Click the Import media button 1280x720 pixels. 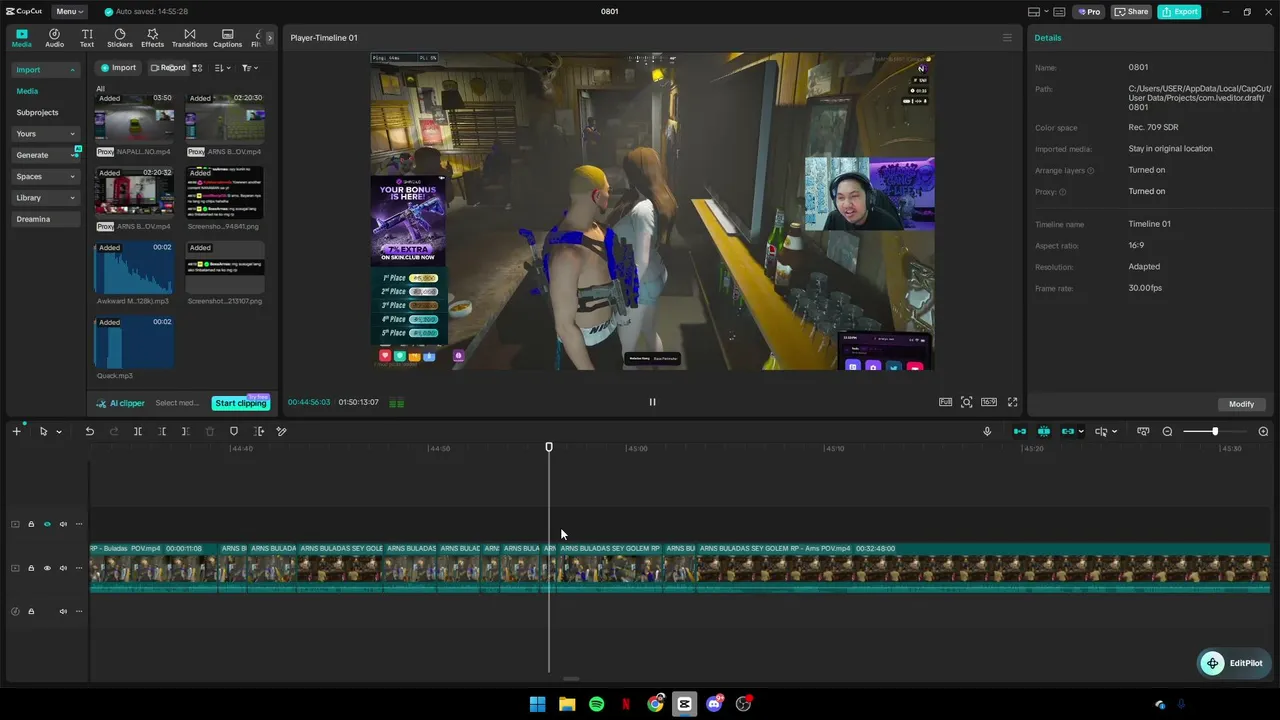pyautogui.click(x=118, y=68)
